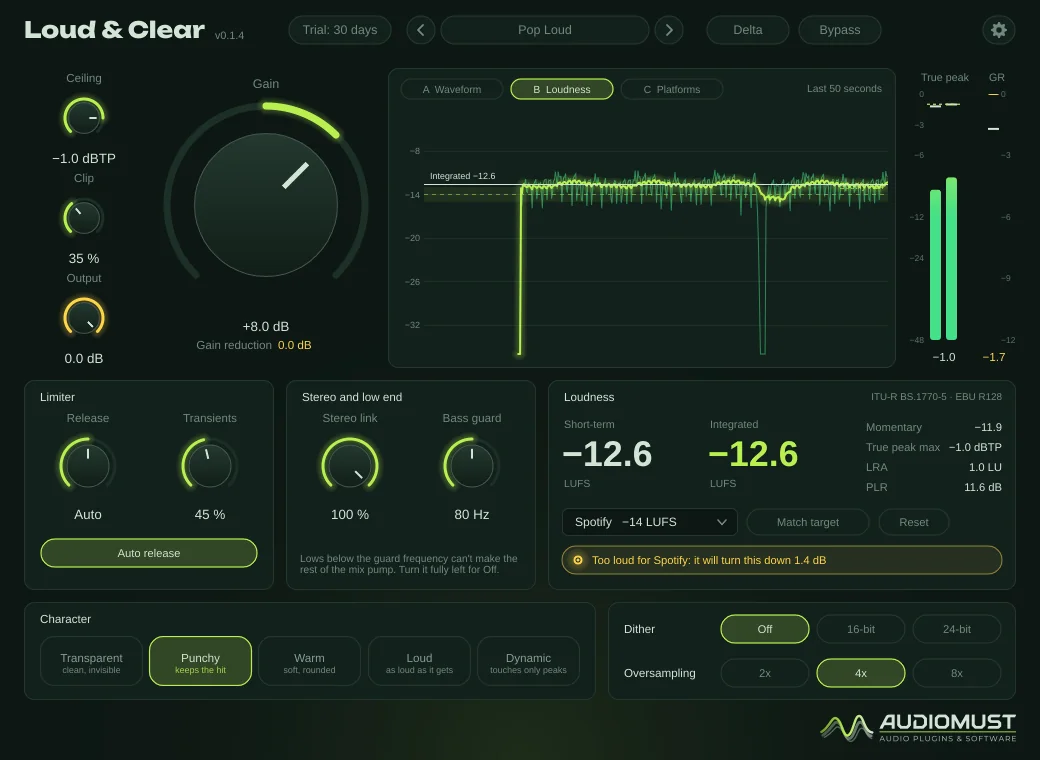1040x760 pixels.
Task: Click the 80 Hz bass guard value
Action: [x=472, y=515]
